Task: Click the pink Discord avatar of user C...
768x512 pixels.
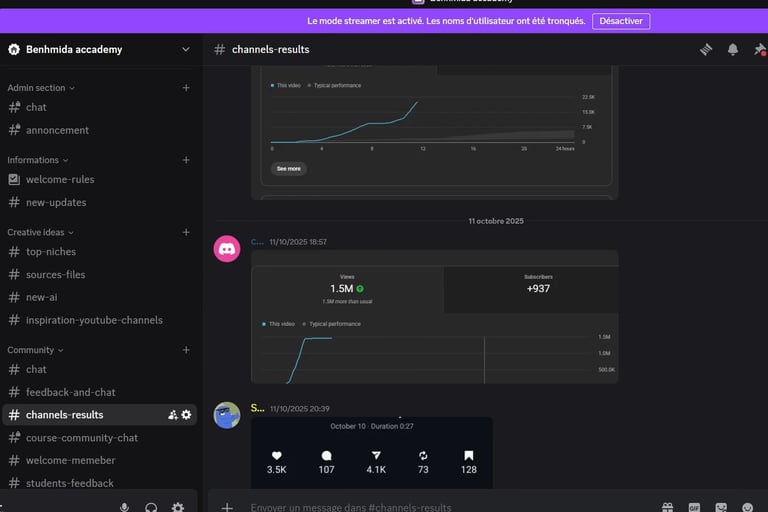Action: click(x=227, y=249)
